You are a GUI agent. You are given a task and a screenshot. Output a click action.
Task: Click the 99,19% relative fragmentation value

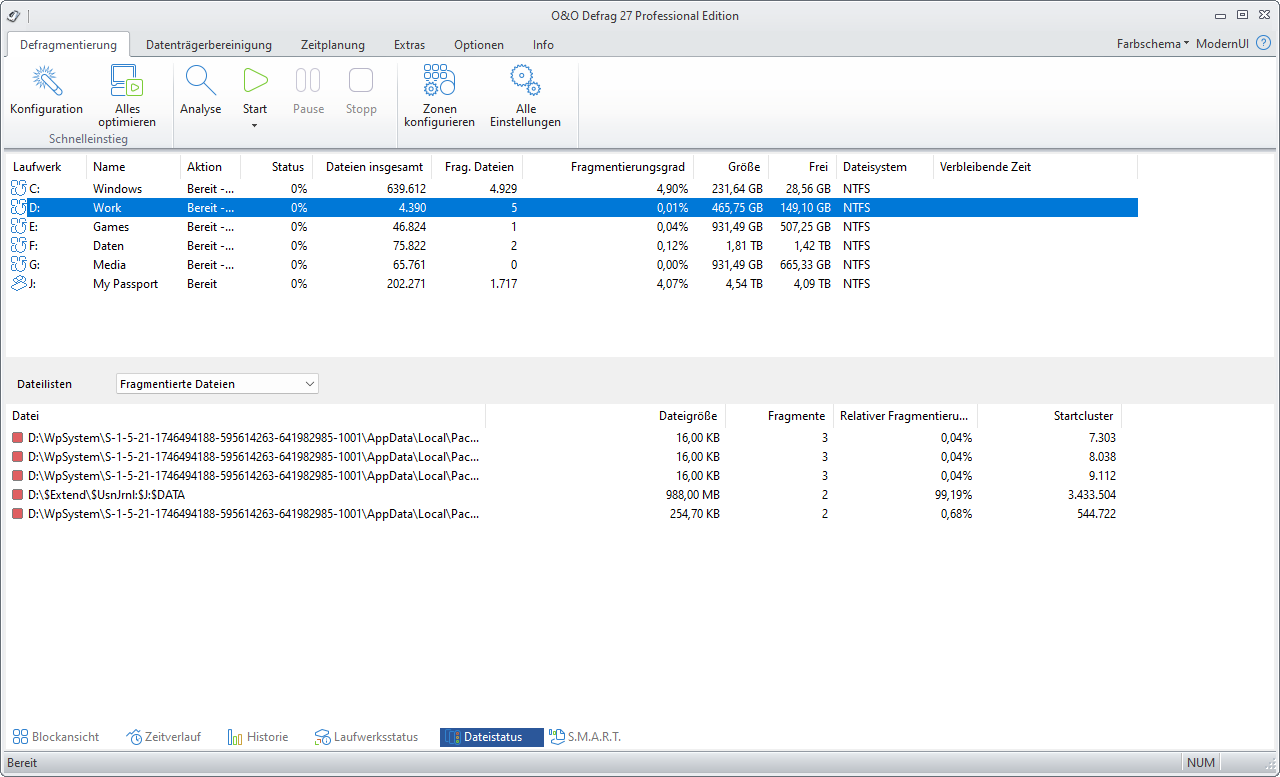click(951, 495)
